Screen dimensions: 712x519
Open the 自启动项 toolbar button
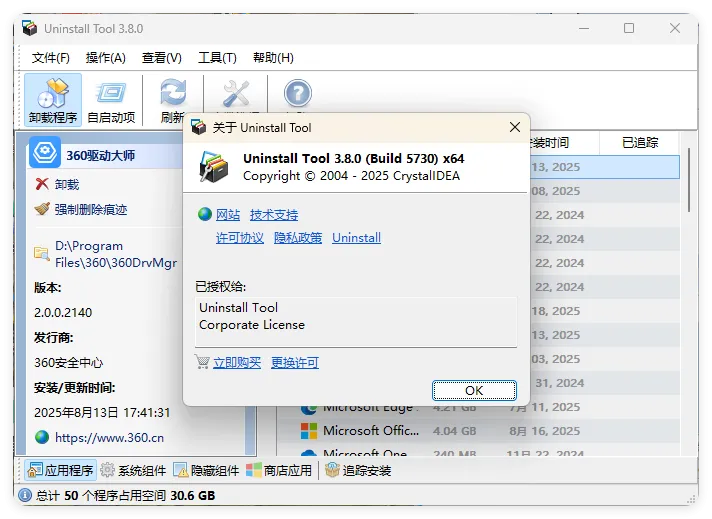(x=111, y=100)
